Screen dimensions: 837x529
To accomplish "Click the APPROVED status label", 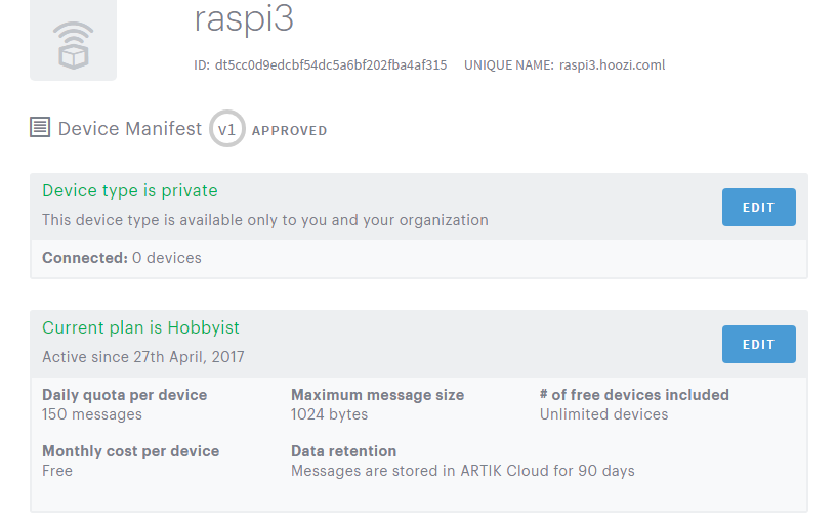I will tap(289, 131).
